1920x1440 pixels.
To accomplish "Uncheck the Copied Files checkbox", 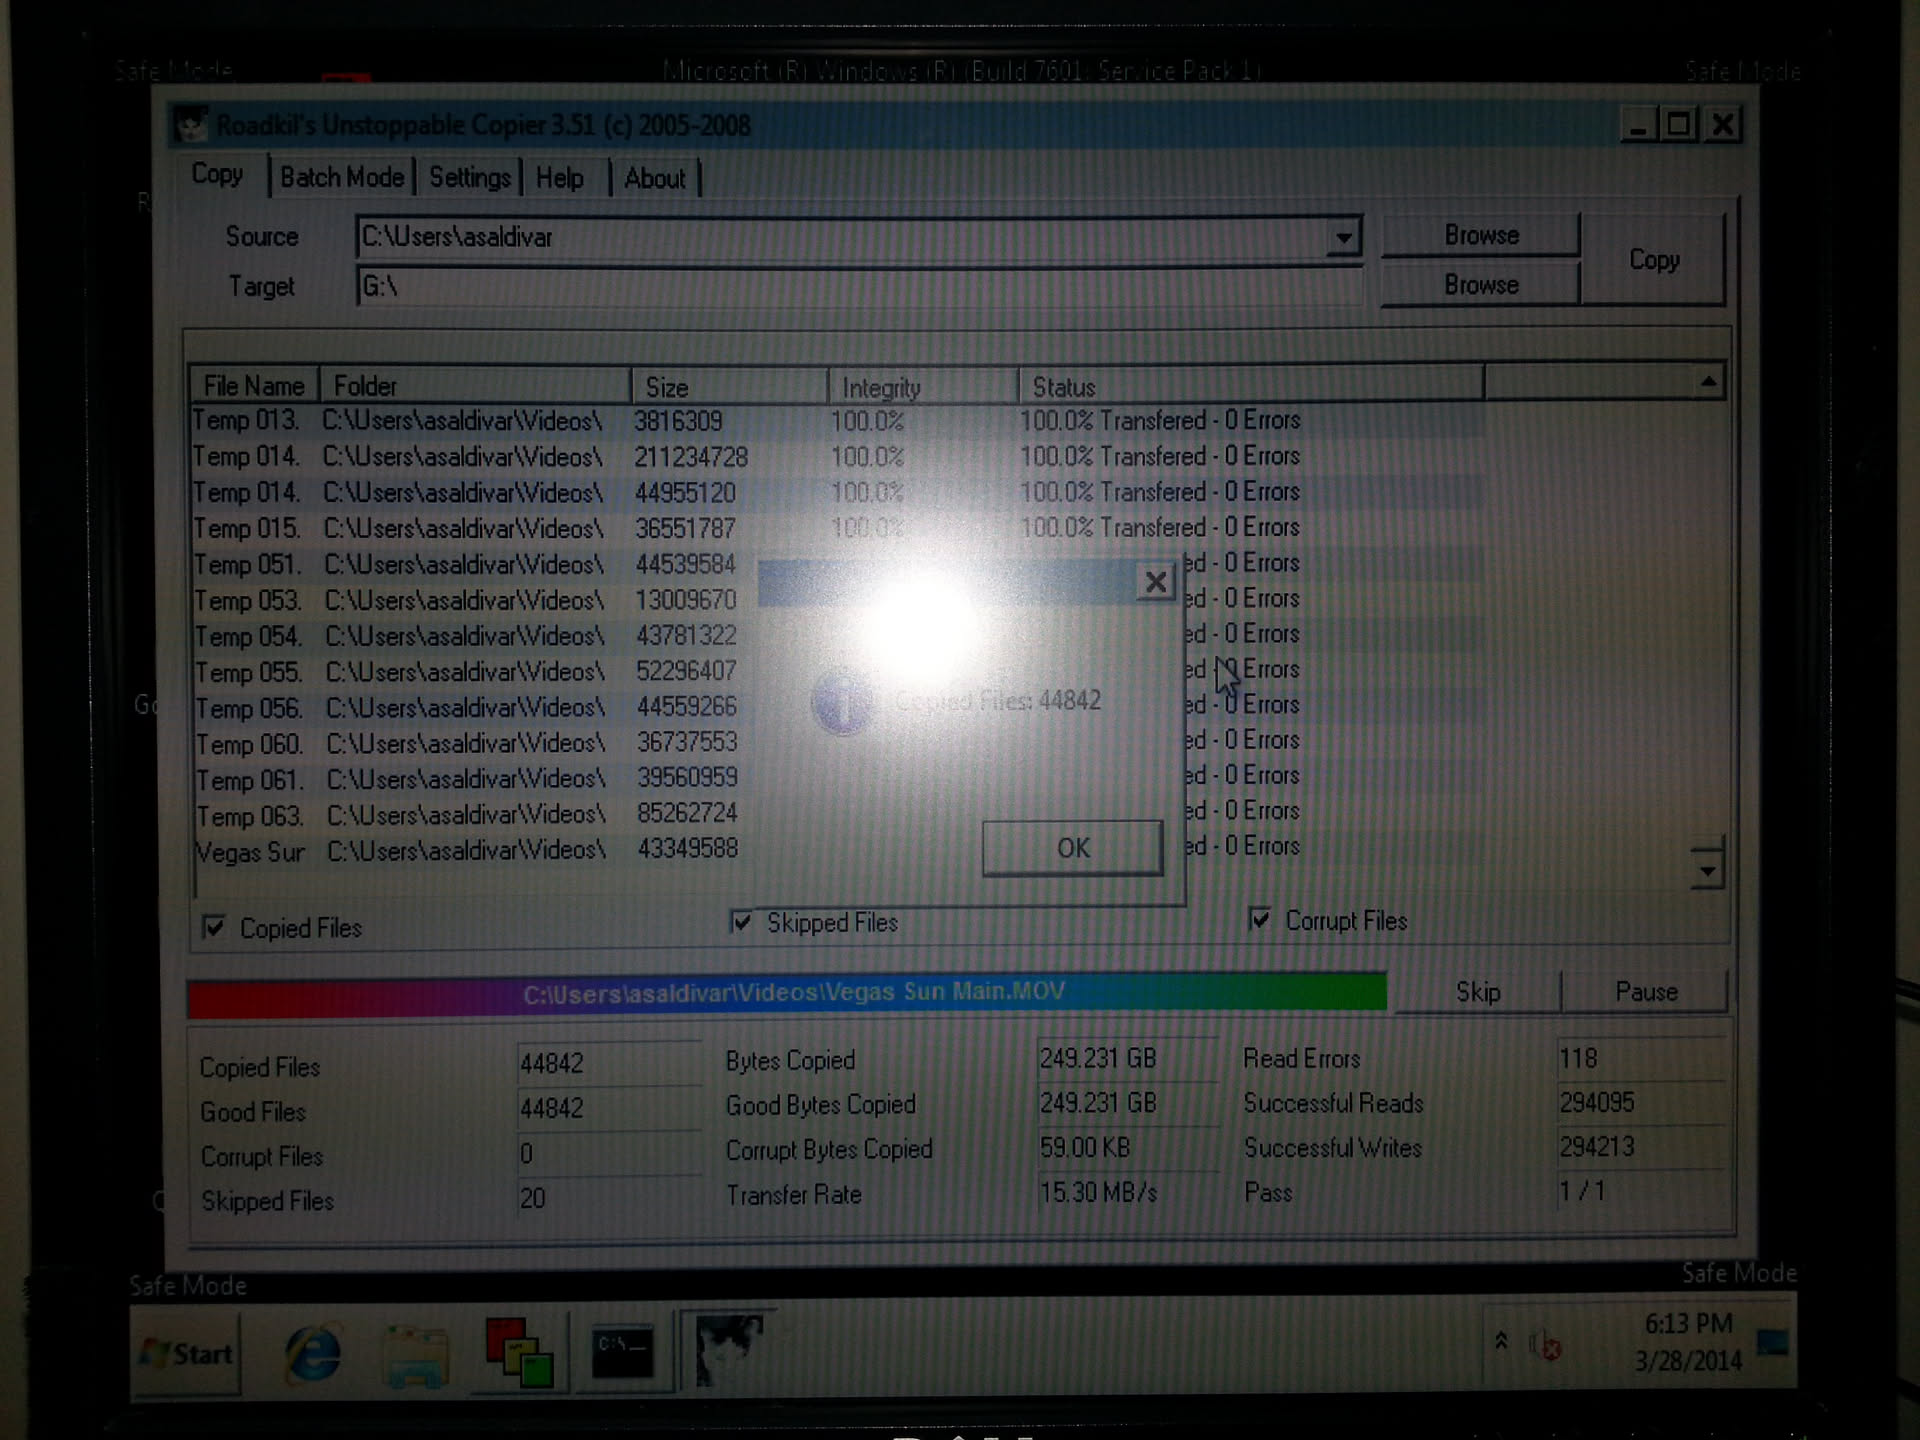I will pos(214,927).
